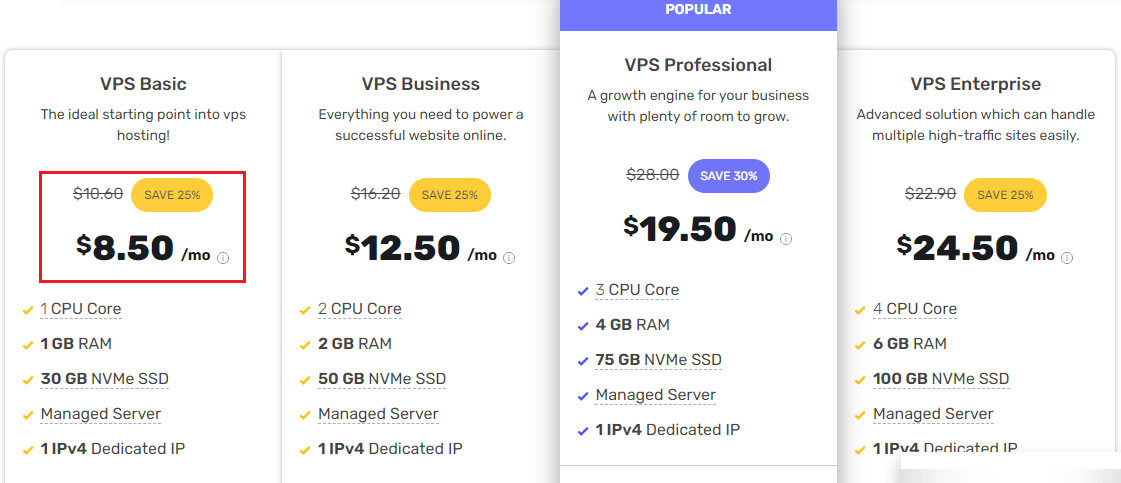Click the crossed-out $28.00 price
The image size is (1121, 483).
tap(653, 174)
